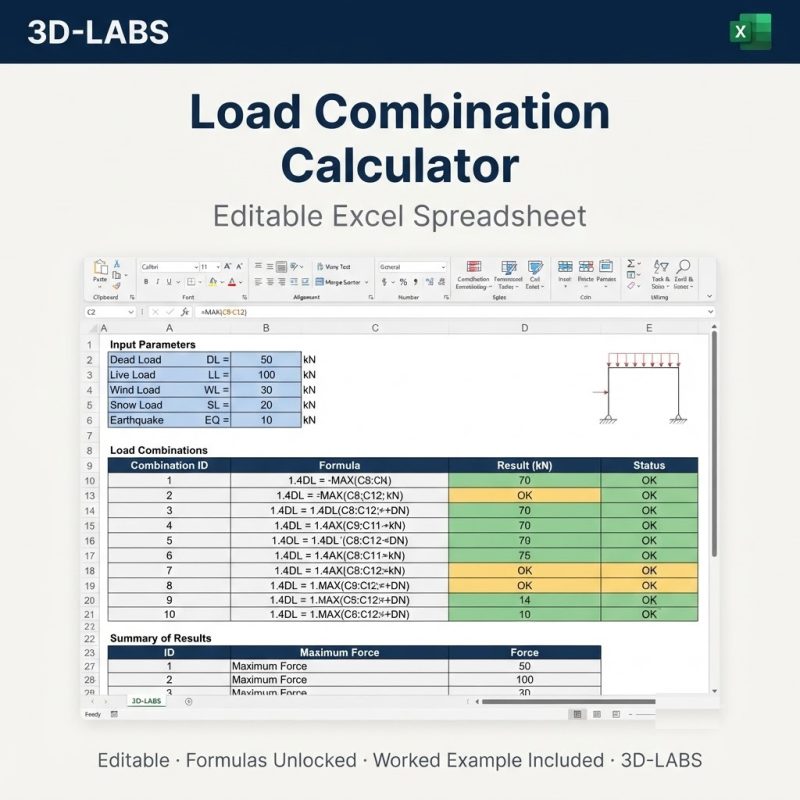This screenshot has width=800, height=800.
Task: Click the Borders icon
Action: tap(191, 282)
